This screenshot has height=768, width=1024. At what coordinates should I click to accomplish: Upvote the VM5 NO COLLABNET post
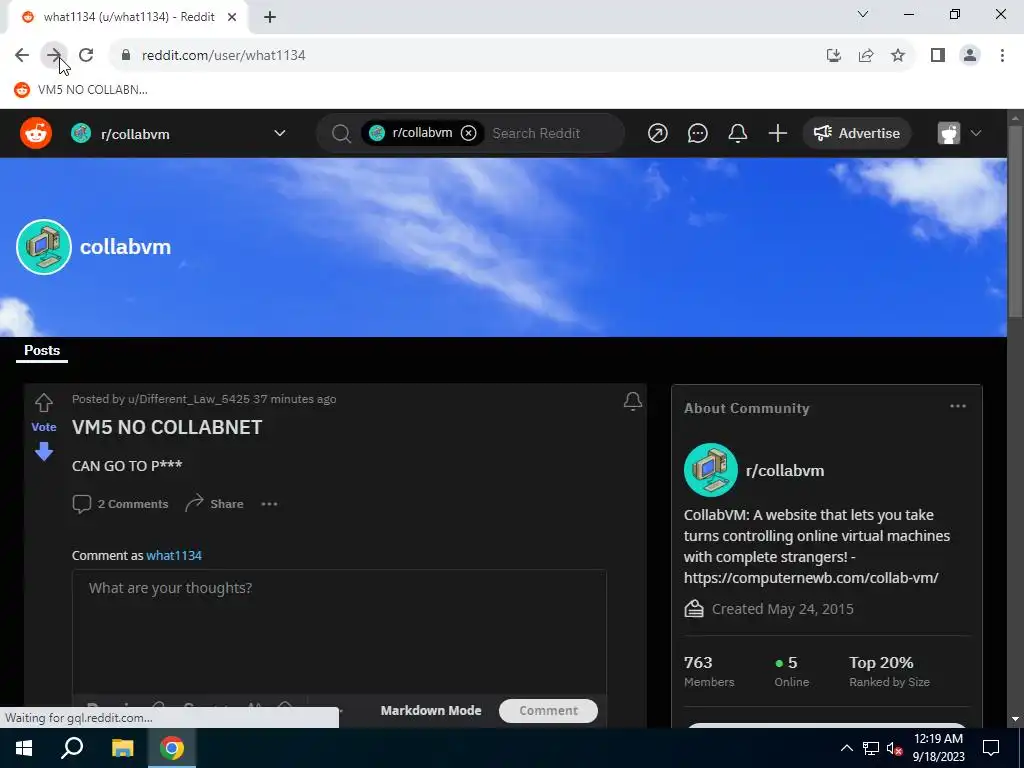(x=44, y=402)
